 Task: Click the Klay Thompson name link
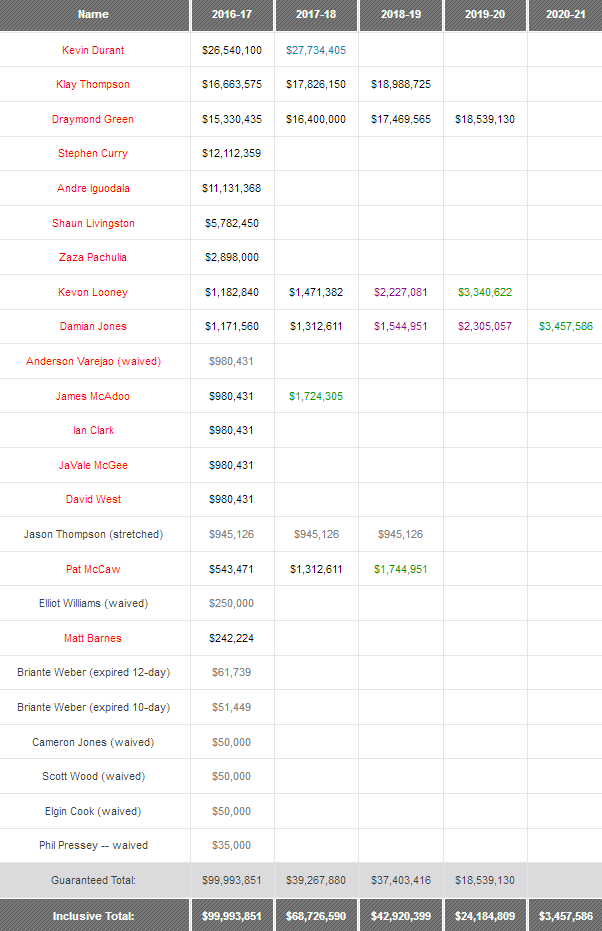[x=93, y=85]
